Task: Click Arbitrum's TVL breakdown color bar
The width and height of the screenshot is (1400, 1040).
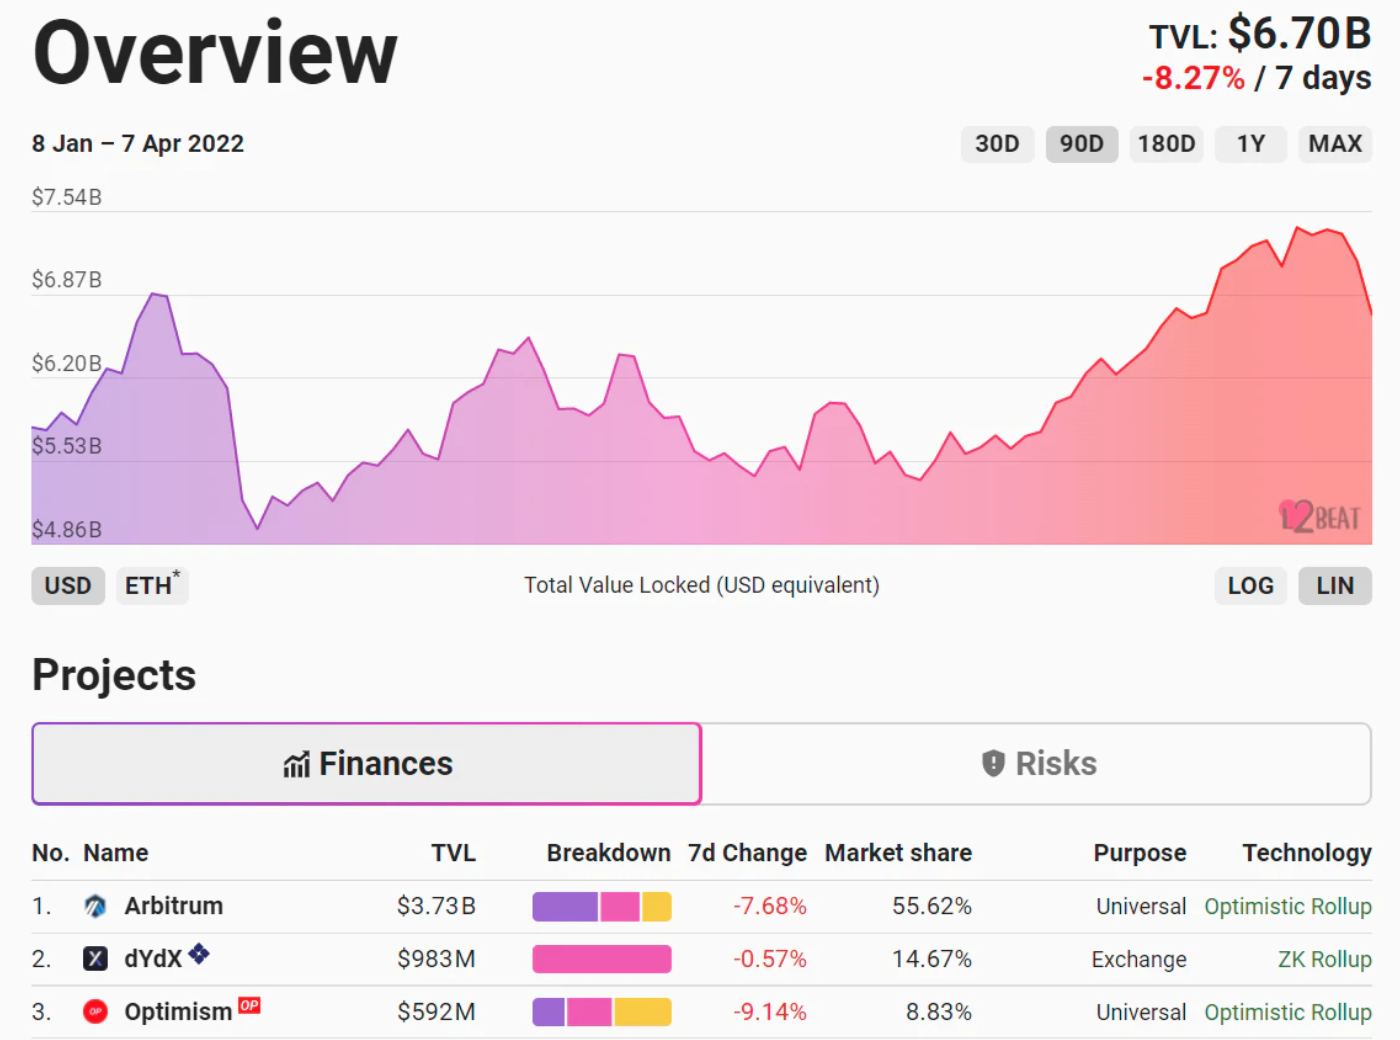Action: (x=602, y=907)
